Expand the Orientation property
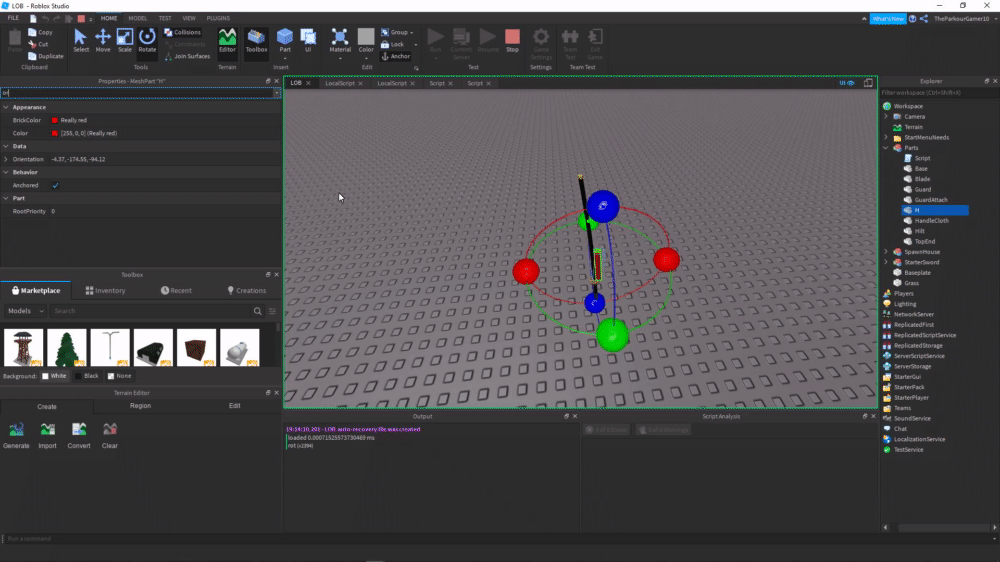The width and height of the screenshot is (1000, 562). tap(6, 159)
